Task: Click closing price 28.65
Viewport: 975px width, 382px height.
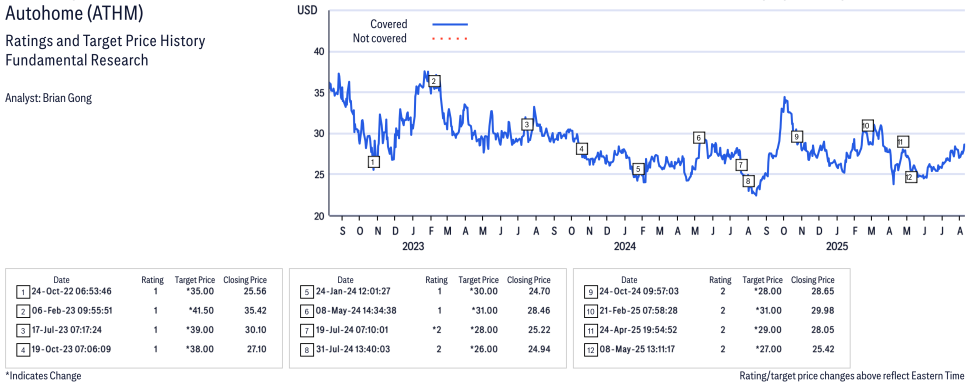Action: pos(823,291)
